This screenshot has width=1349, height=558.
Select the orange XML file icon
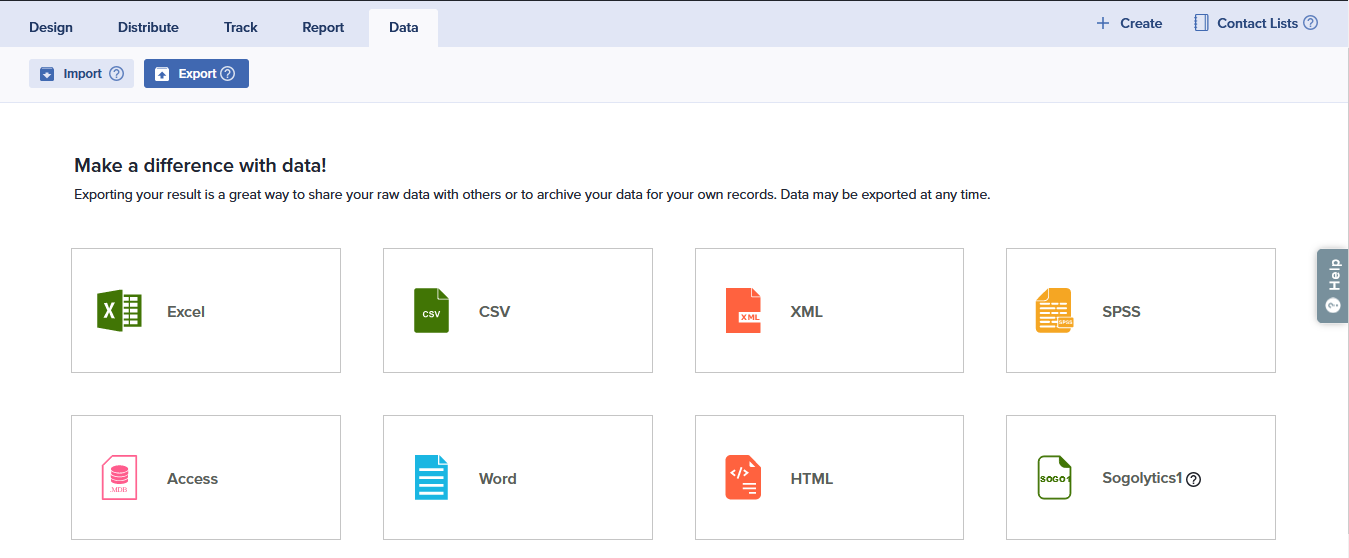743,311
